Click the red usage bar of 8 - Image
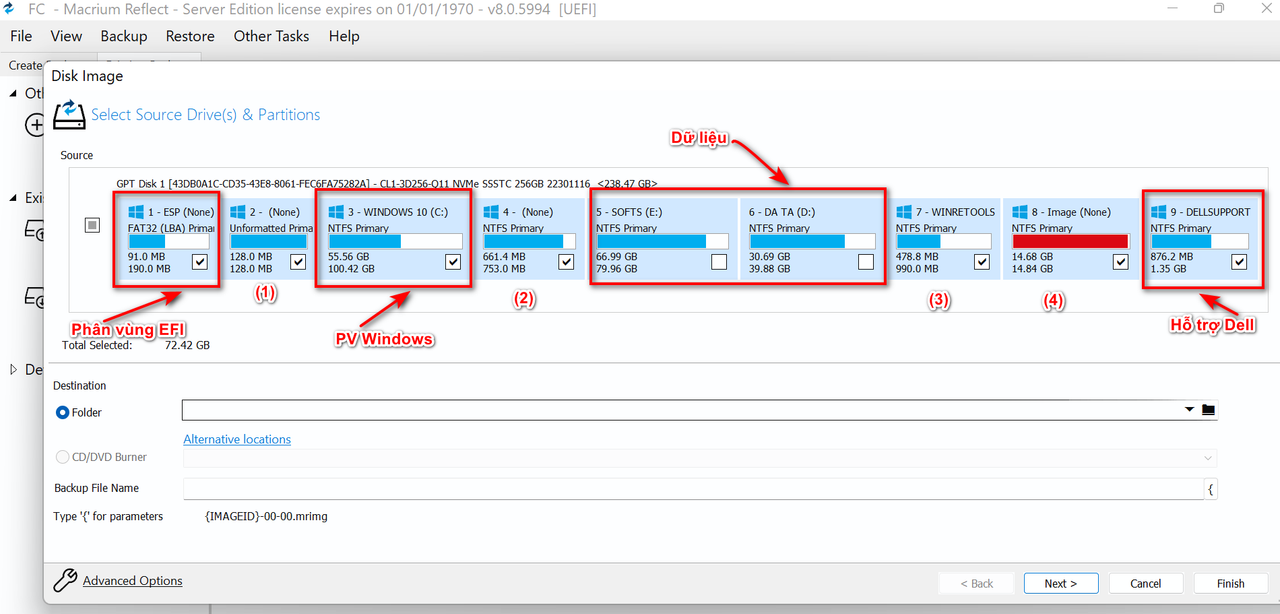Screen dimensions: 1280x614 [1070, 241]
